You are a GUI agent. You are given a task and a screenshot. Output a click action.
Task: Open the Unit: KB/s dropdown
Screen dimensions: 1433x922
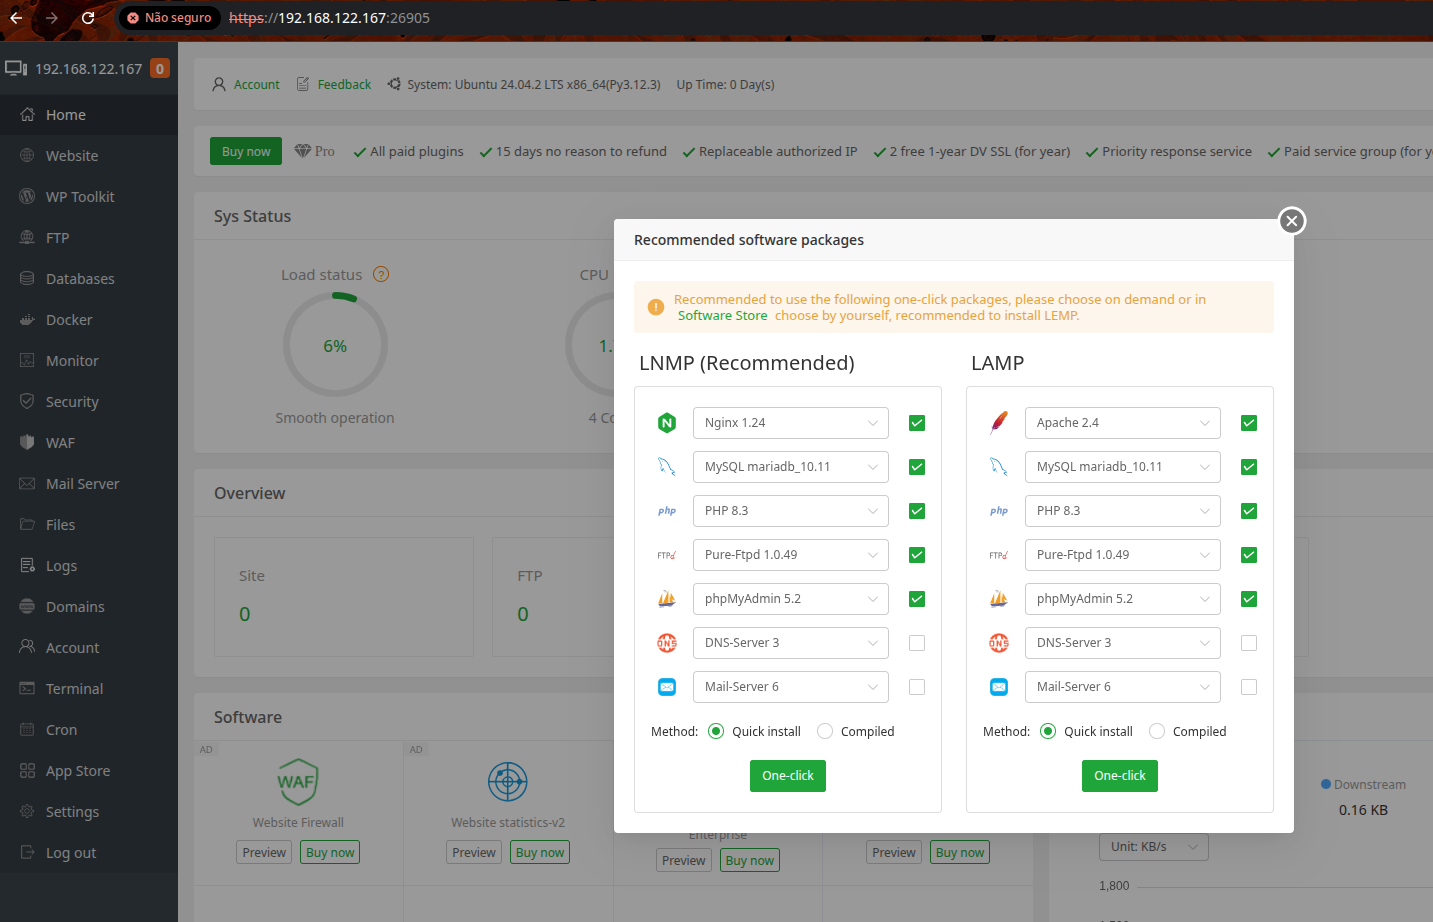1154,847
